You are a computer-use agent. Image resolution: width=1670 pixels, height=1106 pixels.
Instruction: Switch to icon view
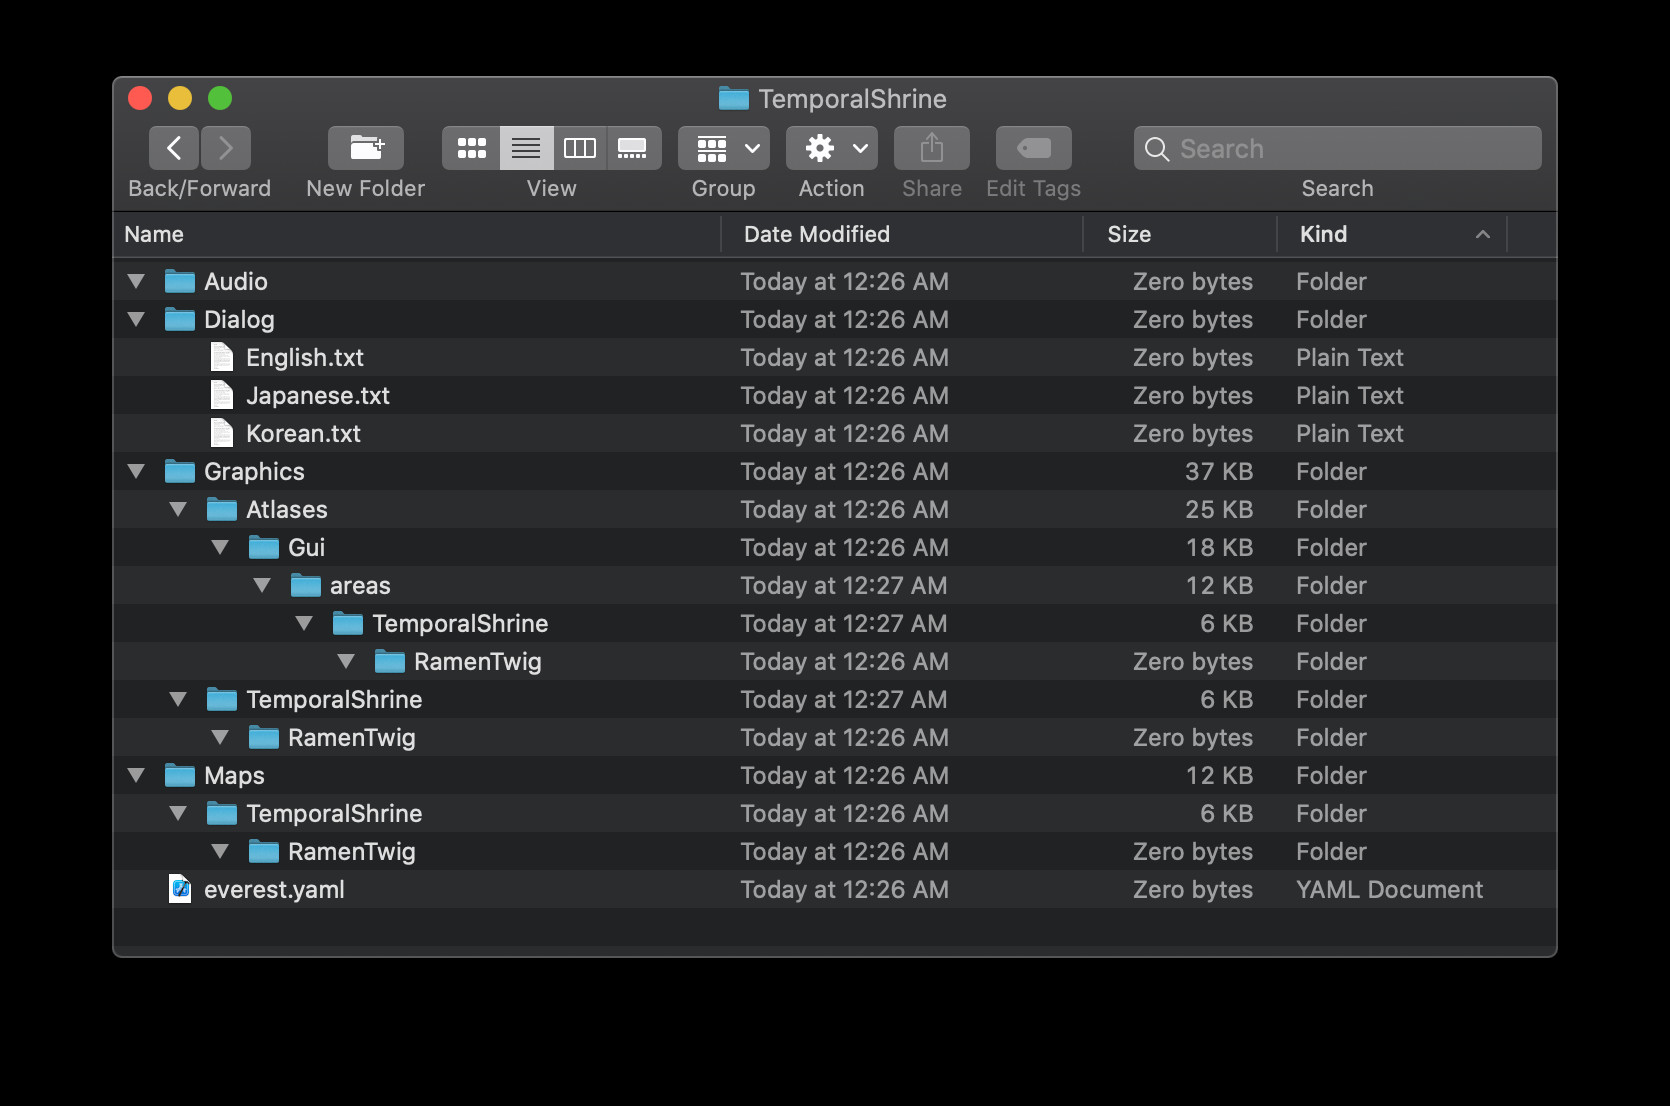pos(471,147)
